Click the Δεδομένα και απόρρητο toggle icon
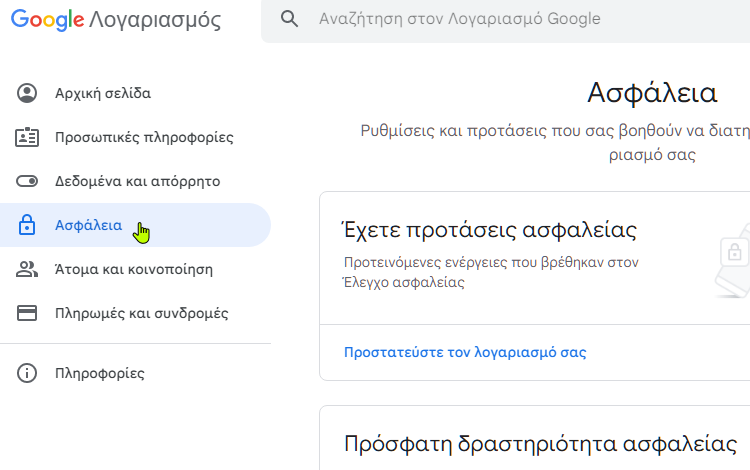 coord(27,181)
